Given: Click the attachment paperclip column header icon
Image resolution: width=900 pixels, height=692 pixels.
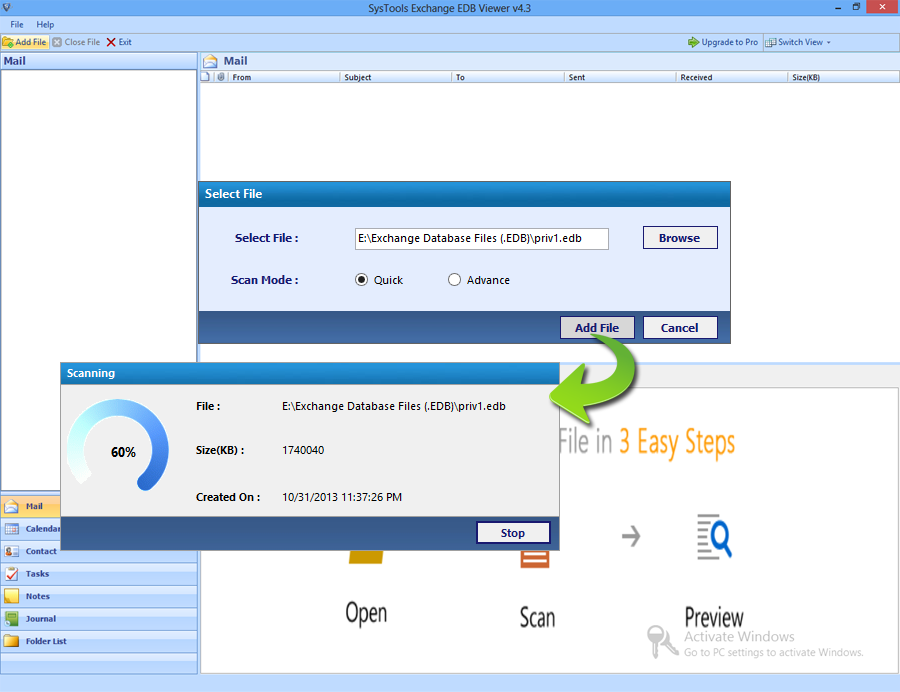Looking at the screenshot, I should coord(221,77).
